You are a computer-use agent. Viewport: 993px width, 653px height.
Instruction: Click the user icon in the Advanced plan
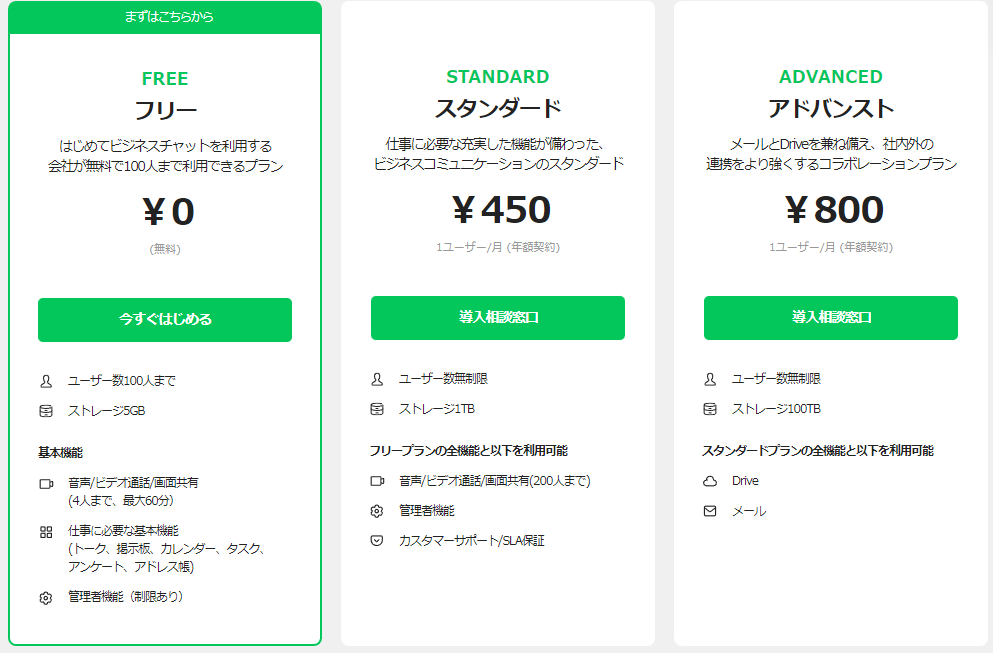click(x=710, y=379)
